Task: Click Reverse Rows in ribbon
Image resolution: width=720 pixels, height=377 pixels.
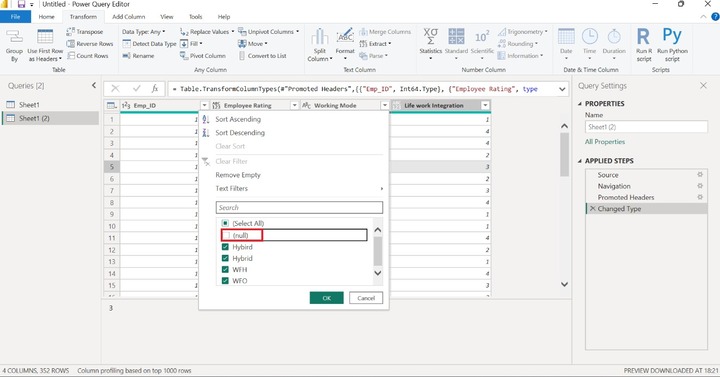Action: click(90, 44)
